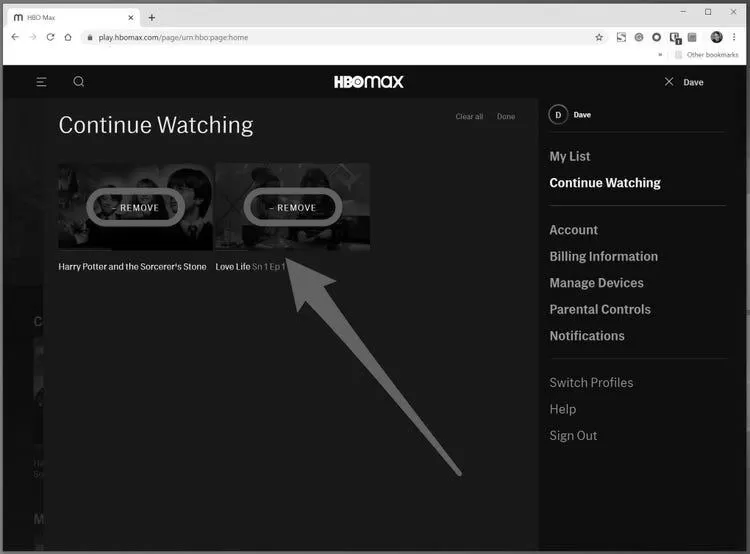Image resolution: width=750 pixels, height=554 pixels.
Task: Close the HBO Max browser tab
Action: click(x=131, y=18)
